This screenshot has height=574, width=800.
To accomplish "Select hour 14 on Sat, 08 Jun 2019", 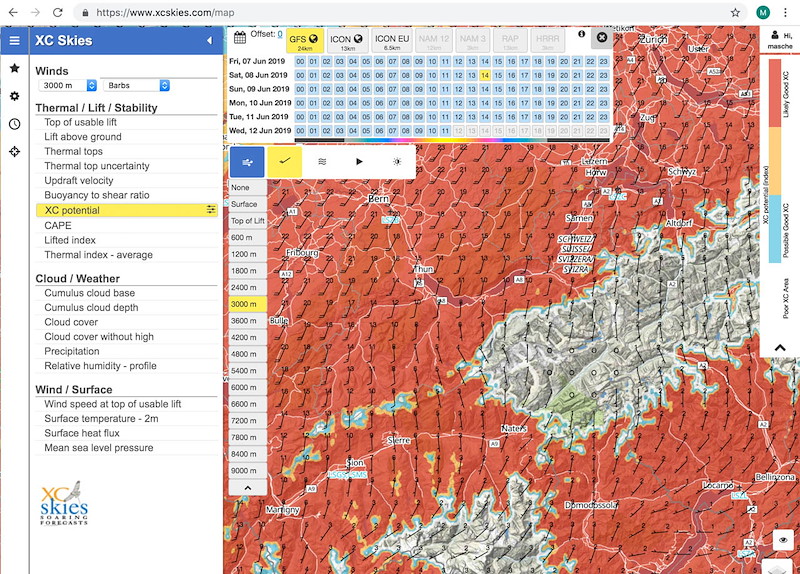I will 485,75.
